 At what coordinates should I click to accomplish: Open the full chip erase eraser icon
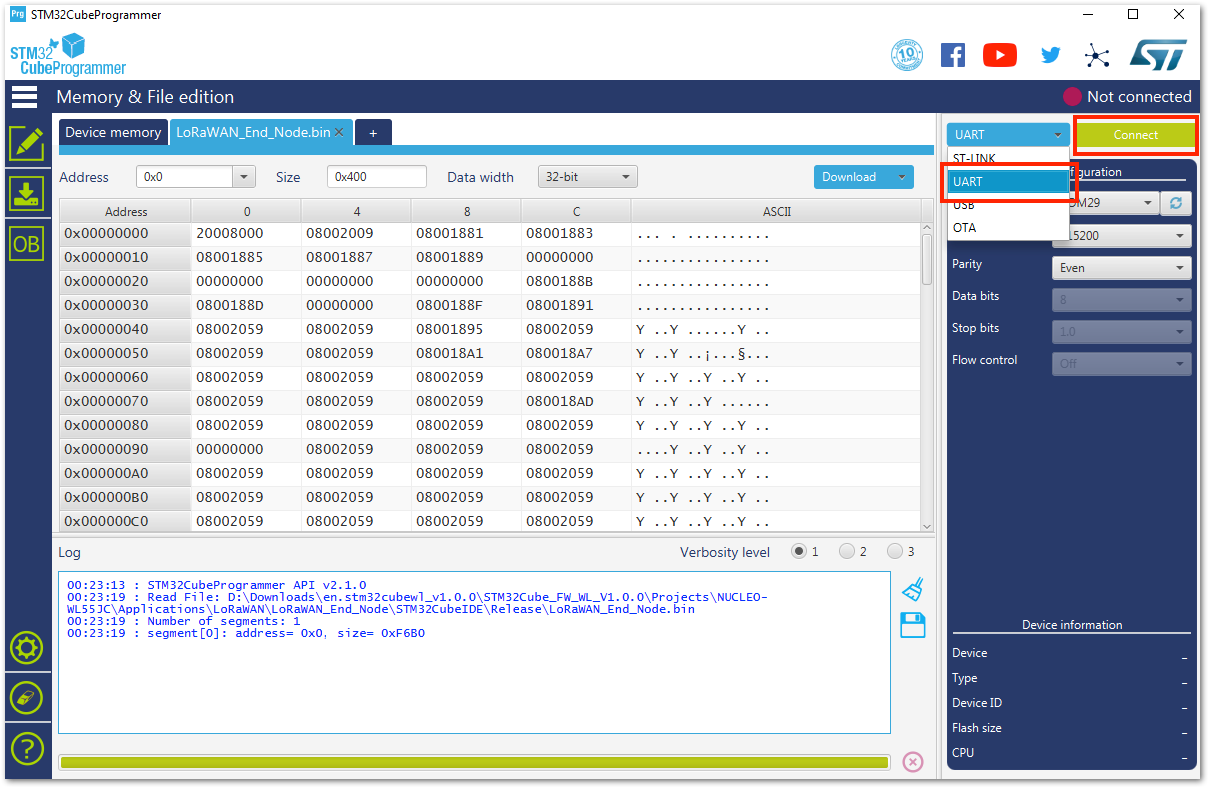pyautogui.click(x=26, y=698)
